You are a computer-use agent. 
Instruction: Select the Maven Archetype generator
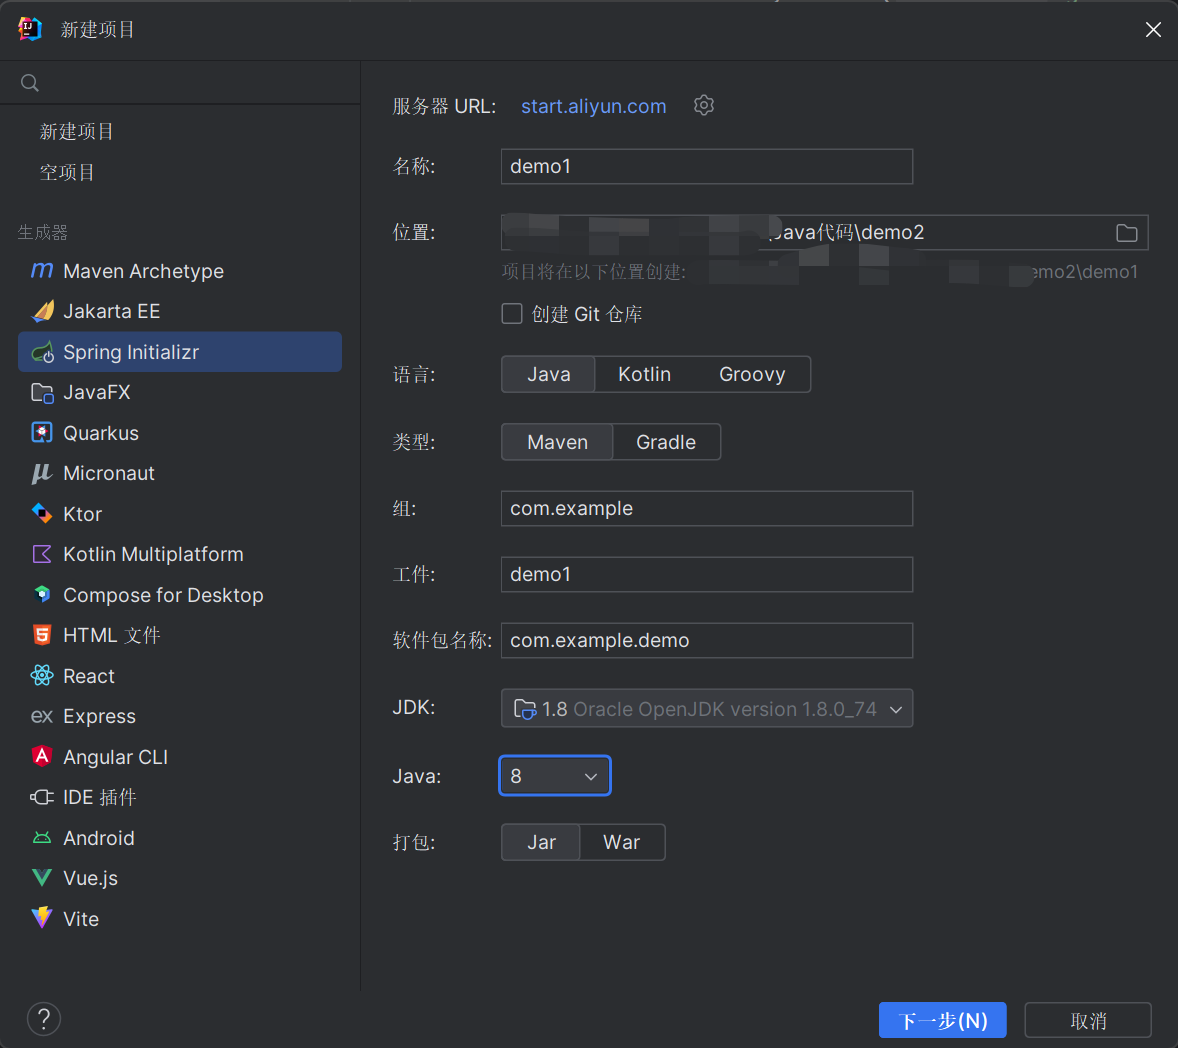coord(143,271)
